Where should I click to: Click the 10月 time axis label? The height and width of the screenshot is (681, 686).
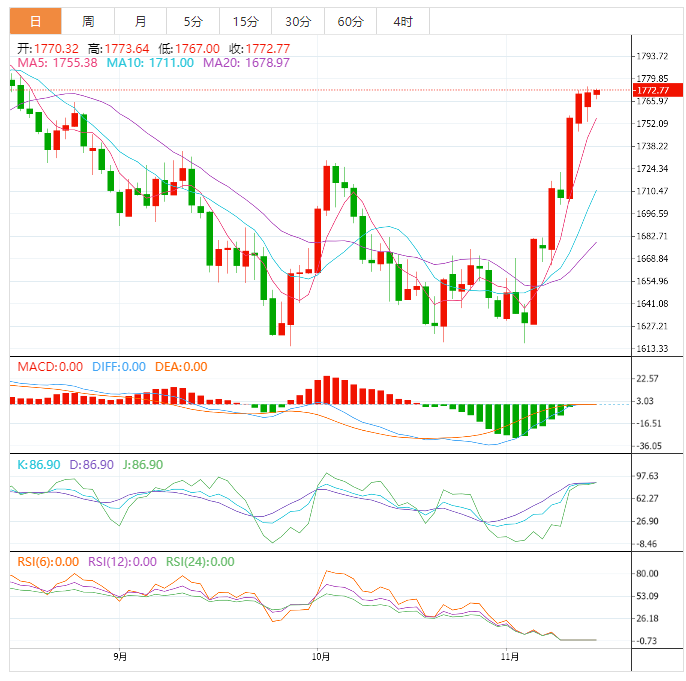point(321,657)
